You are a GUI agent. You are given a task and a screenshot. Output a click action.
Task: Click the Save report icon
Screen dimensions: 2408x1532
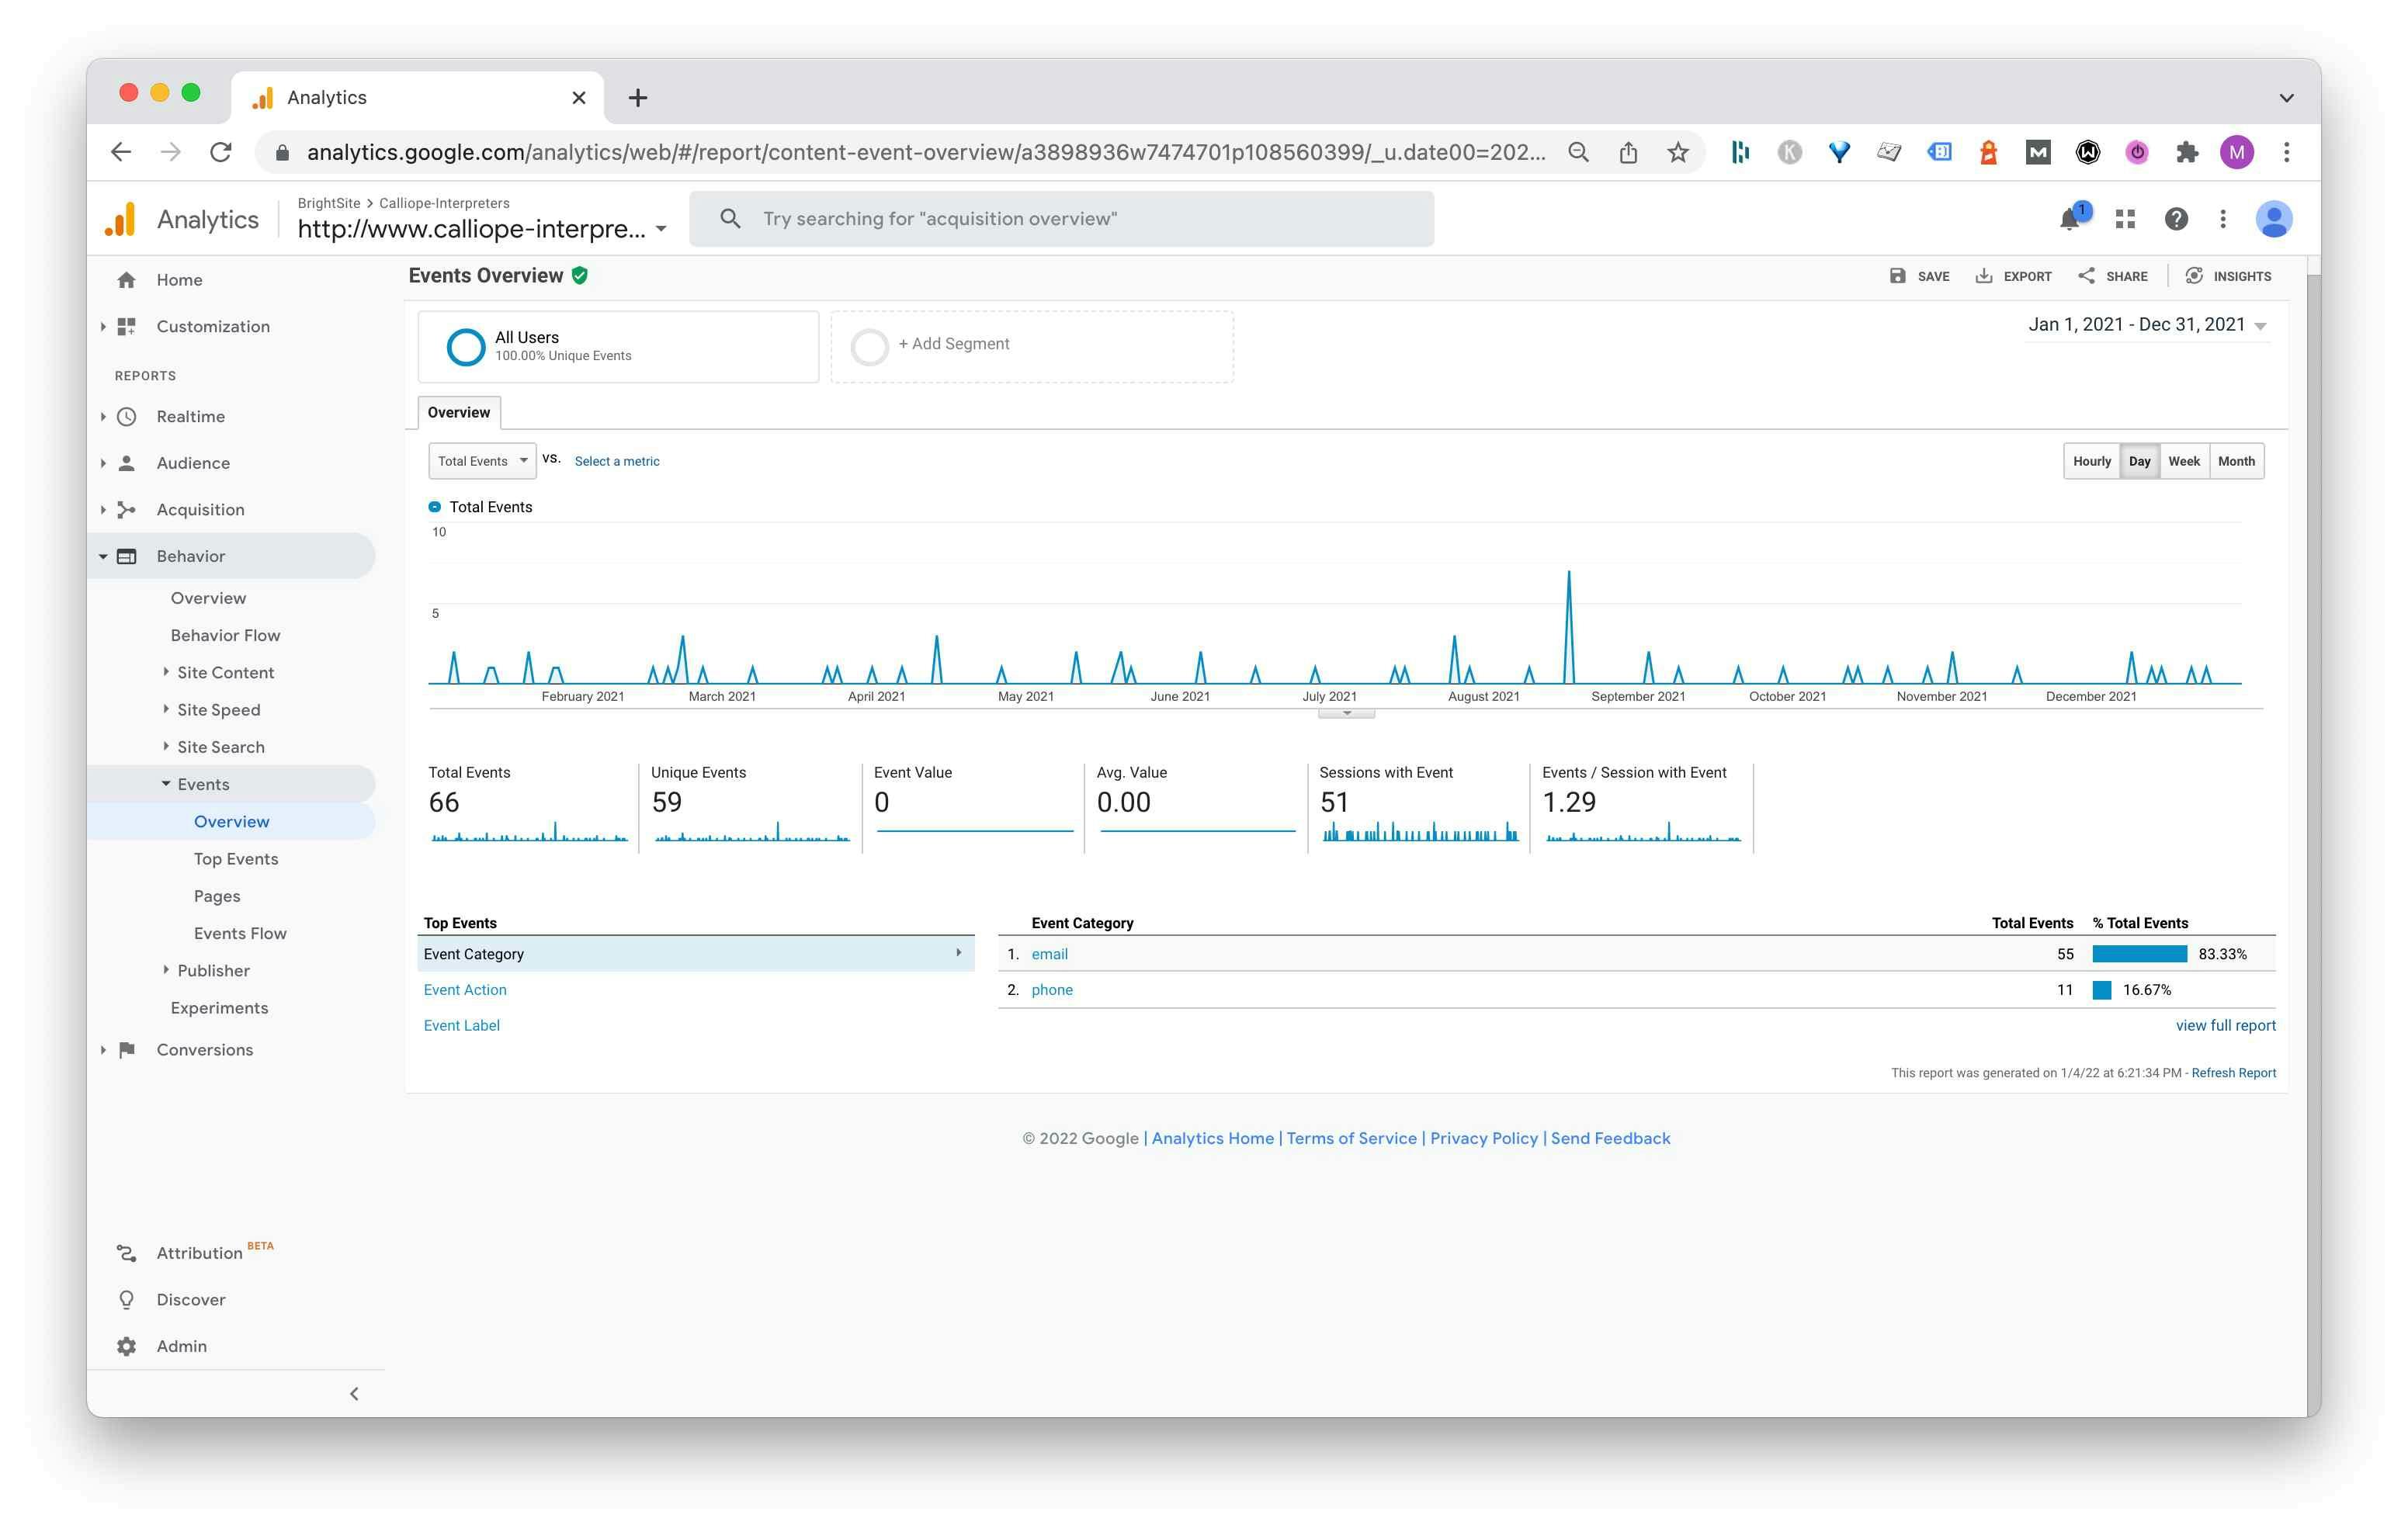pyautogui.click(x=1897, y=276)
